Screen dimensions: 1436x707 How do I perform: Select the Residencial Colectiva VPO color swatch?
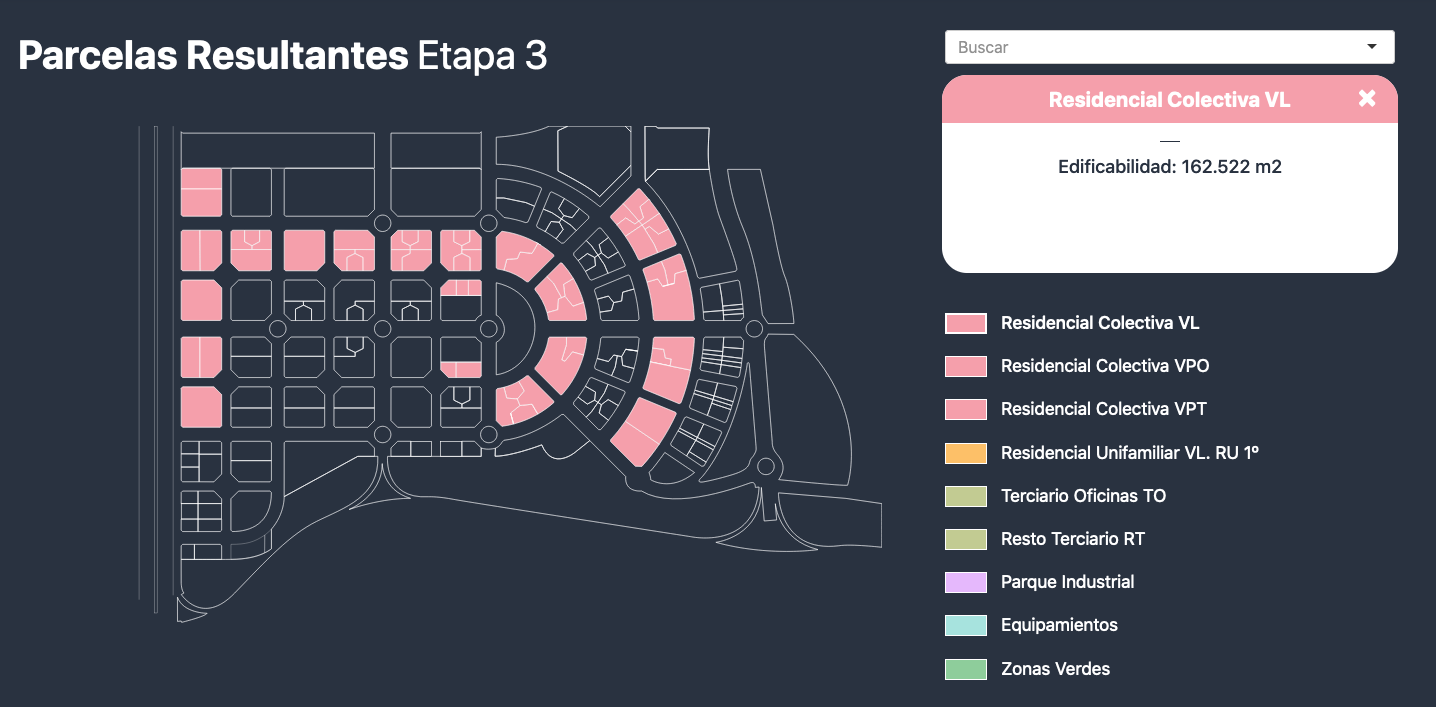coord(966,366)
